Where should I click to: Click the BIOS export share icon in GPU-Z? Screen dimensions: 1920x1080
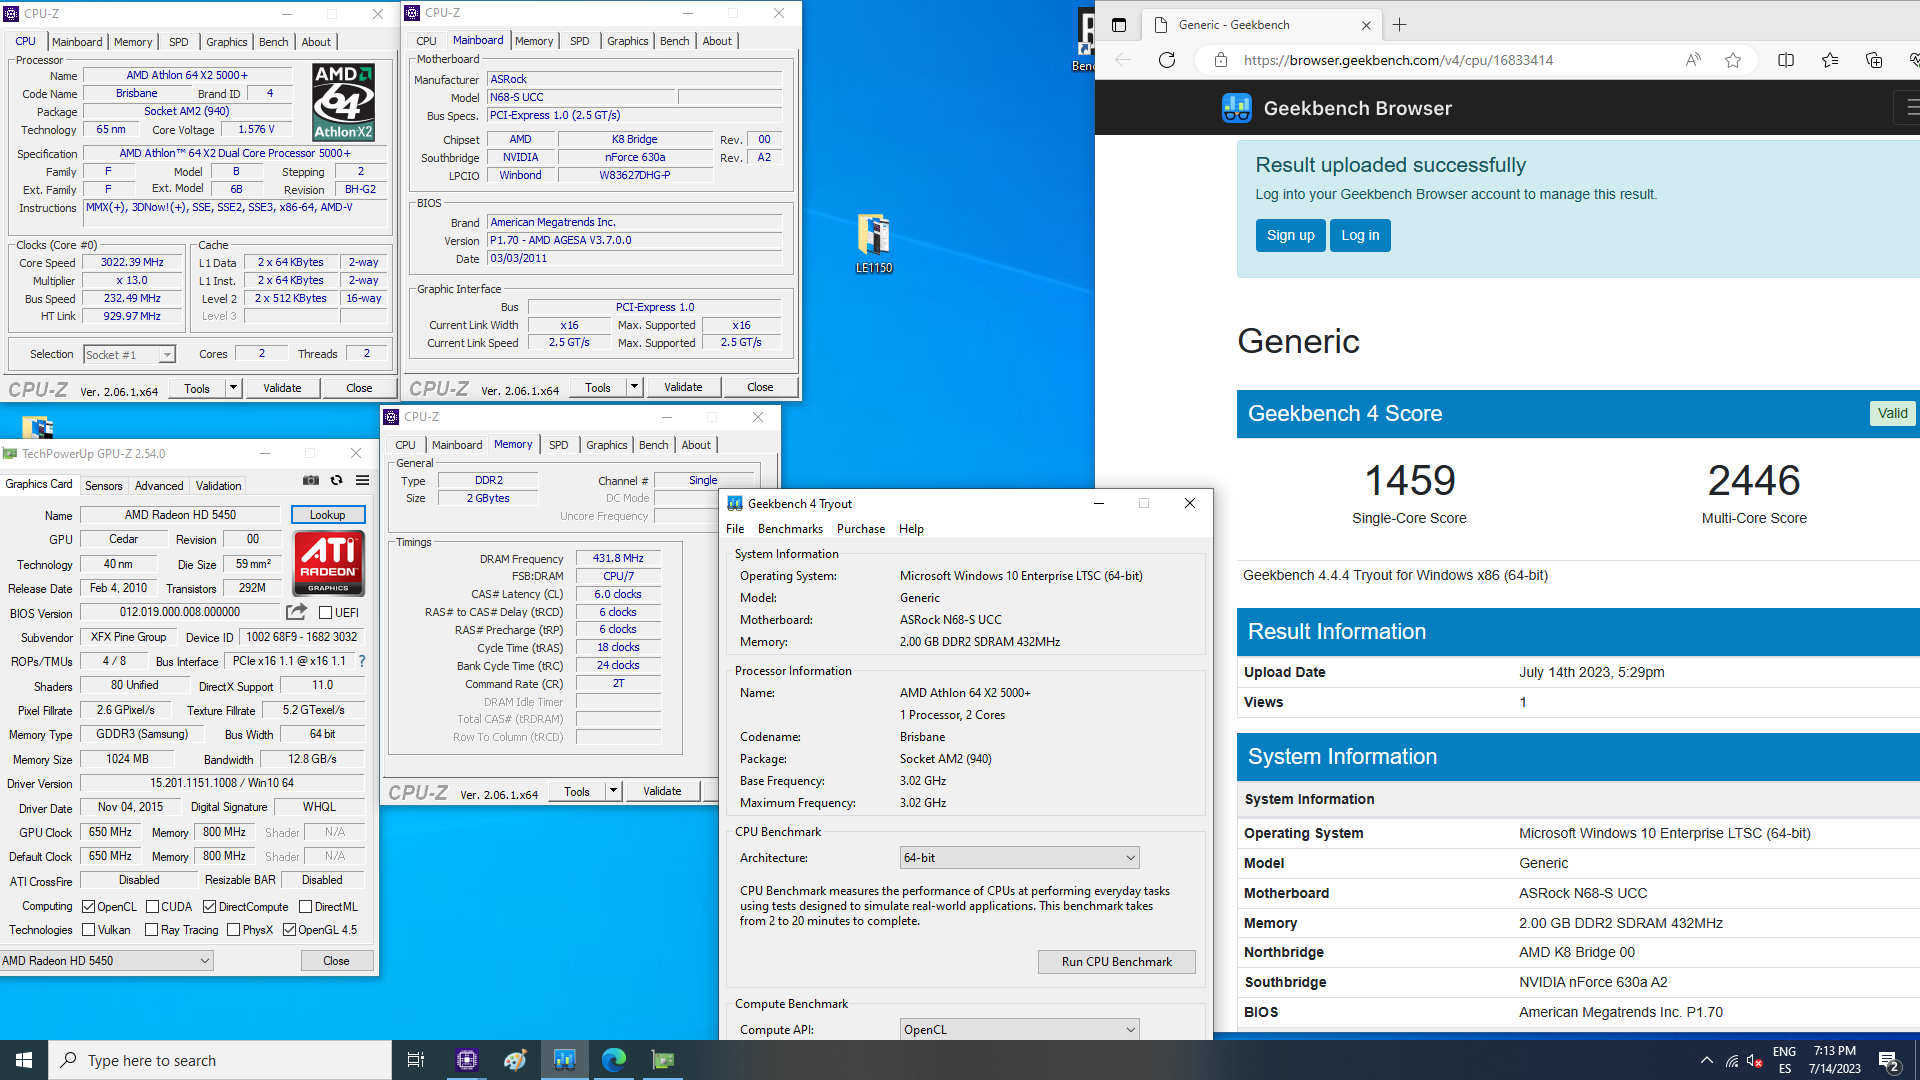(x=297, y=612)
